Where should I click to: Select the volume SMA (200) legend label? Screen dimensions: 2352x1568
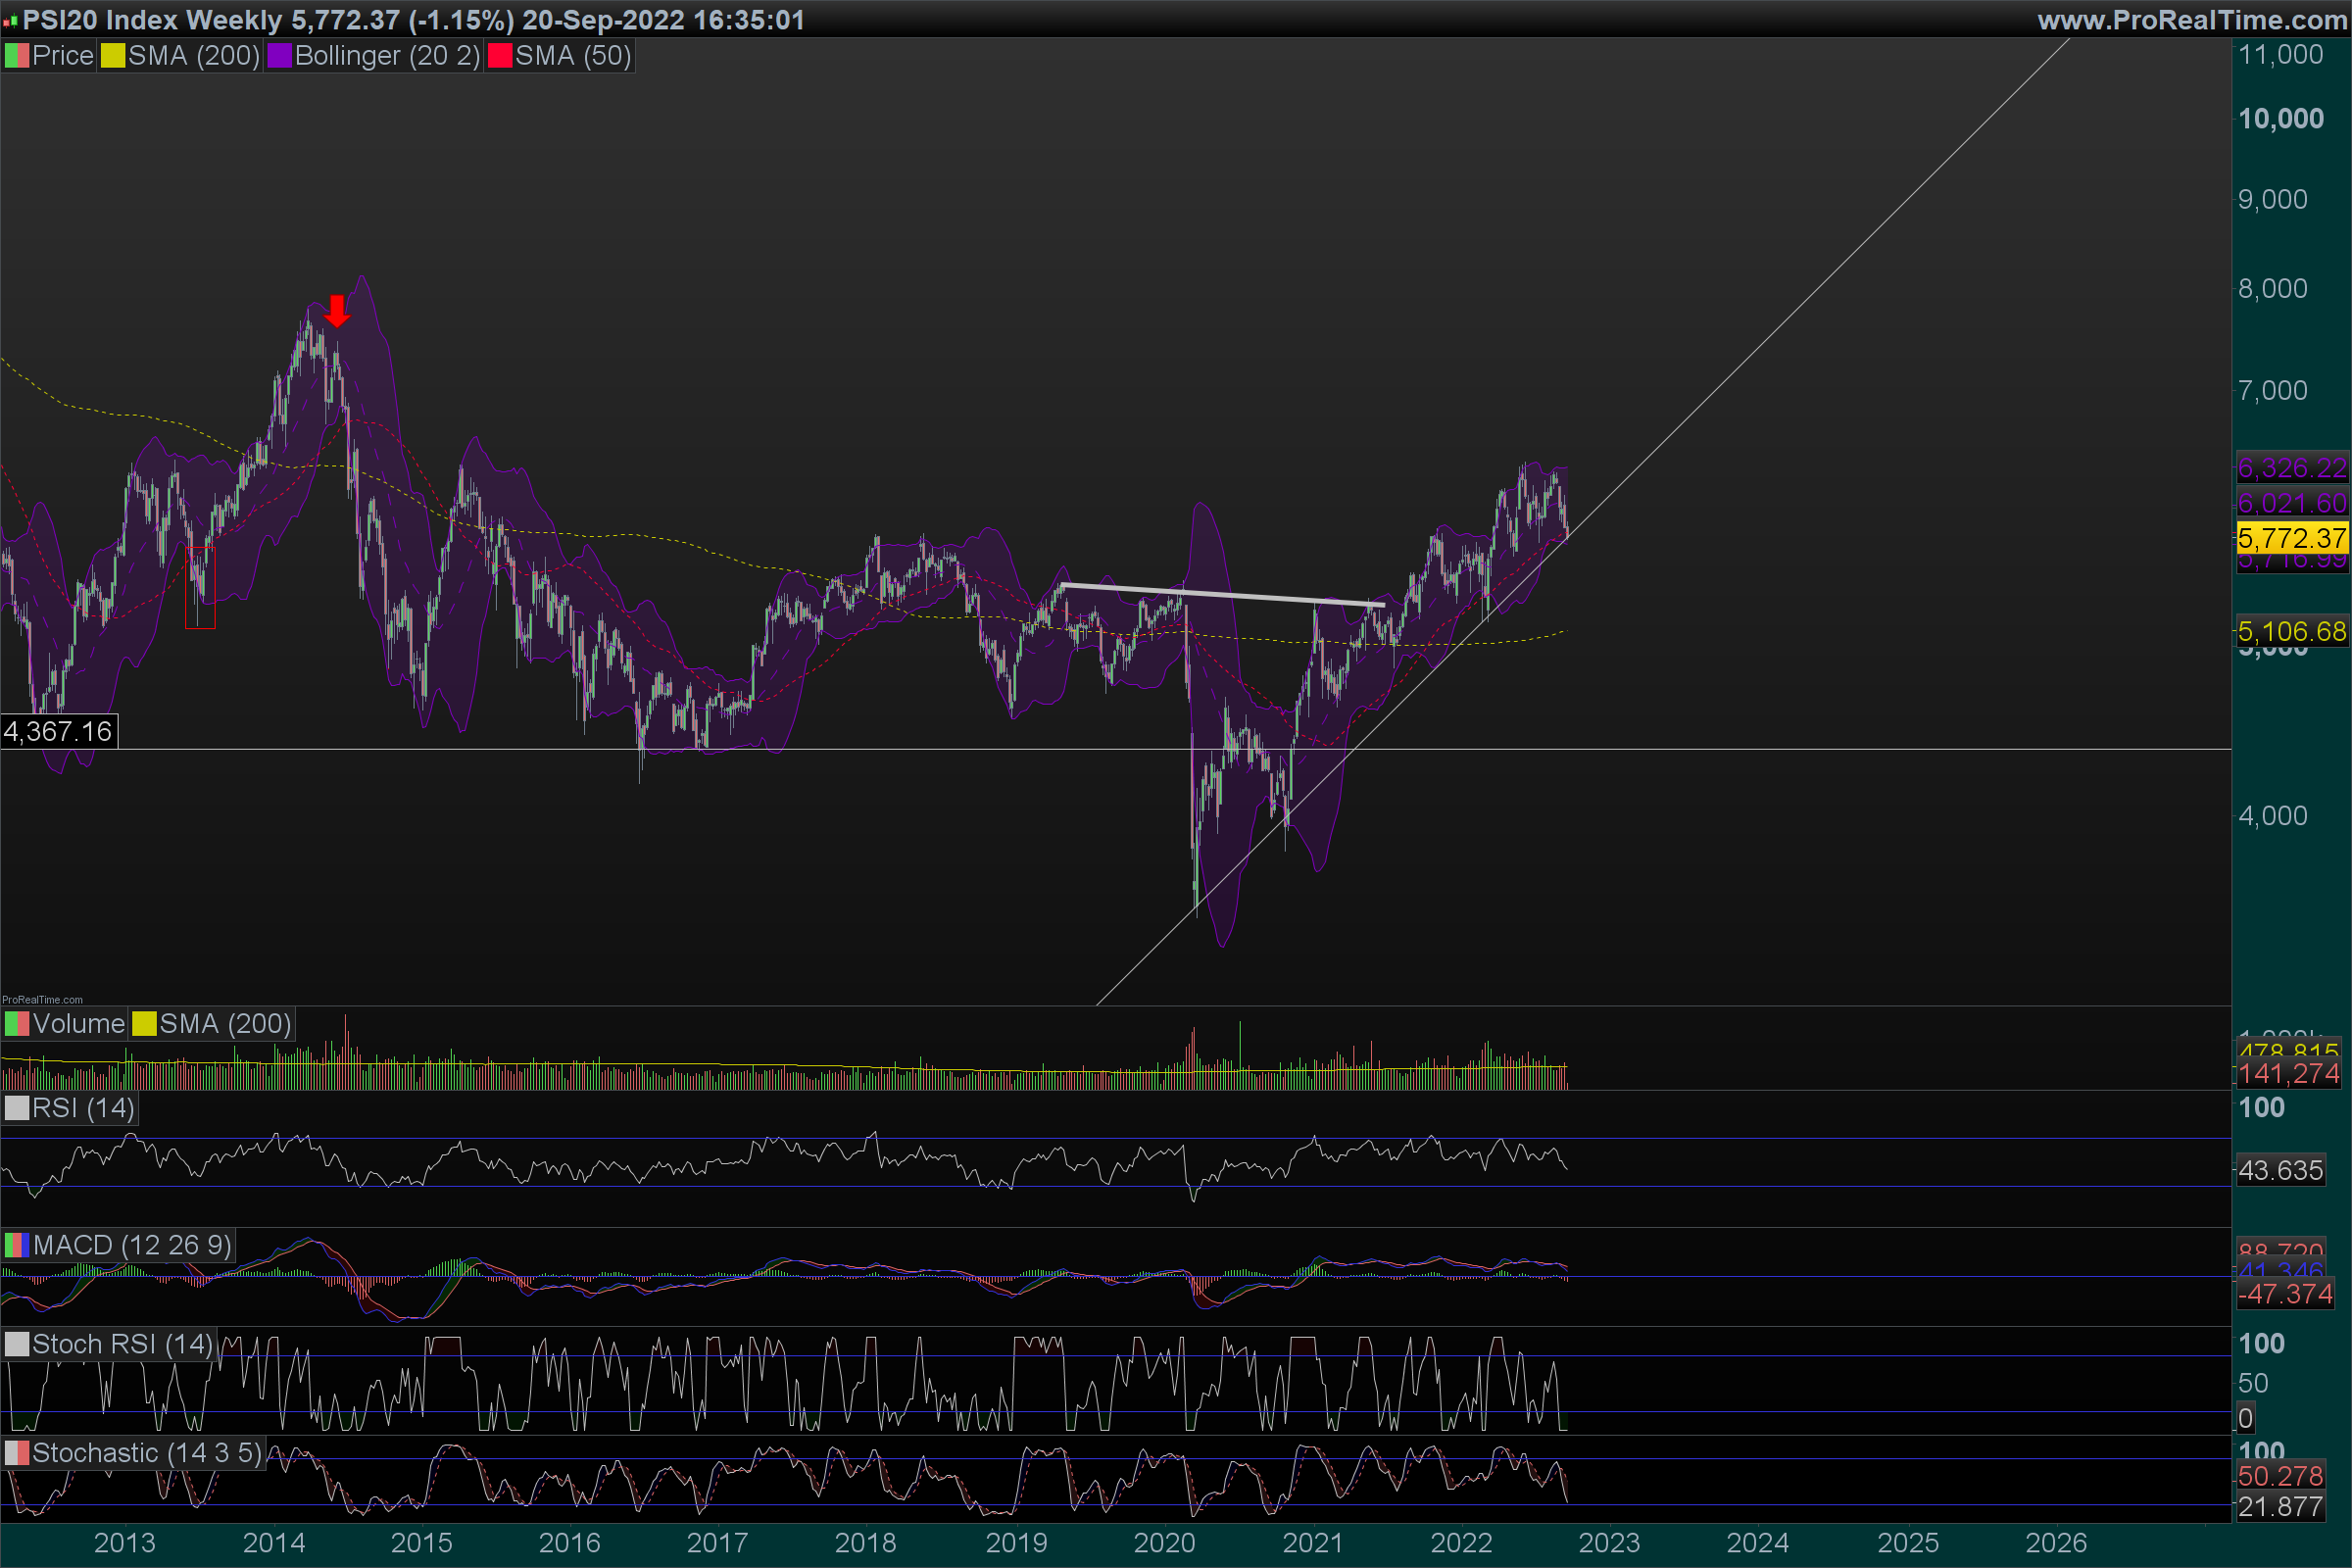225,1024
